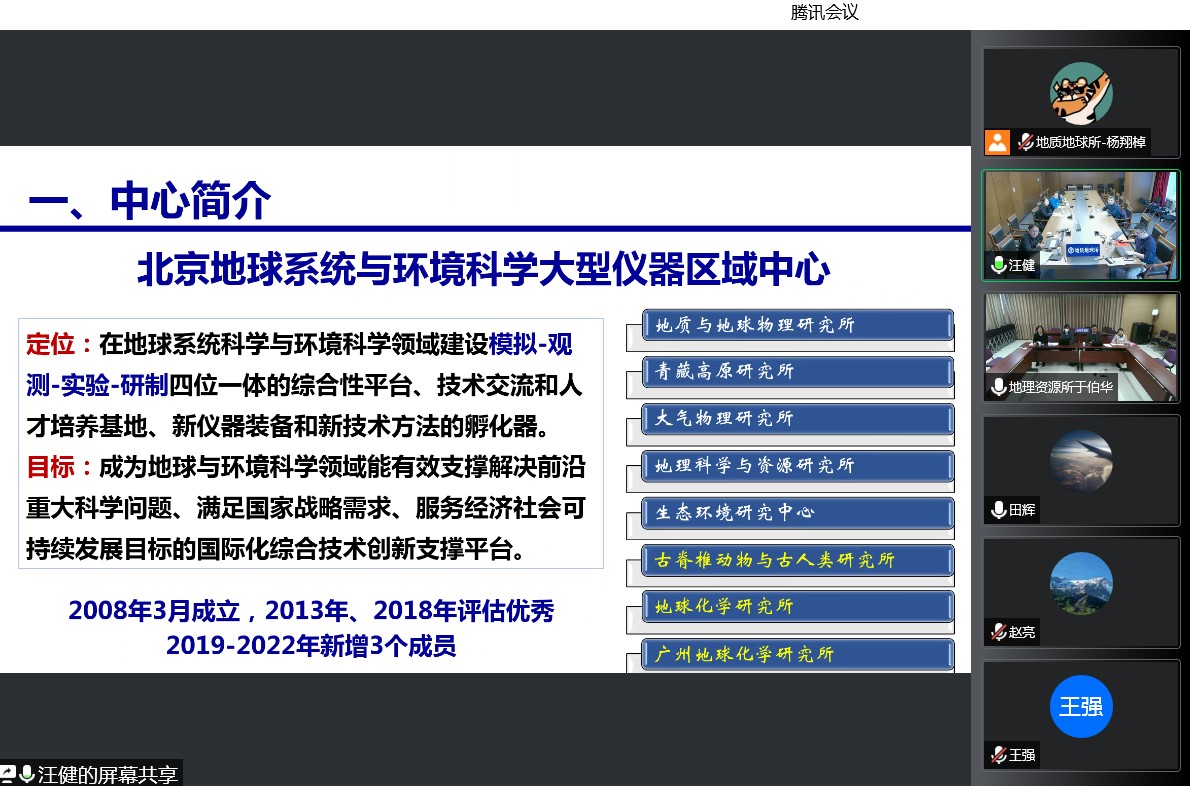Click the blue 王强 avatar circle

click(x=1080, y=707)
